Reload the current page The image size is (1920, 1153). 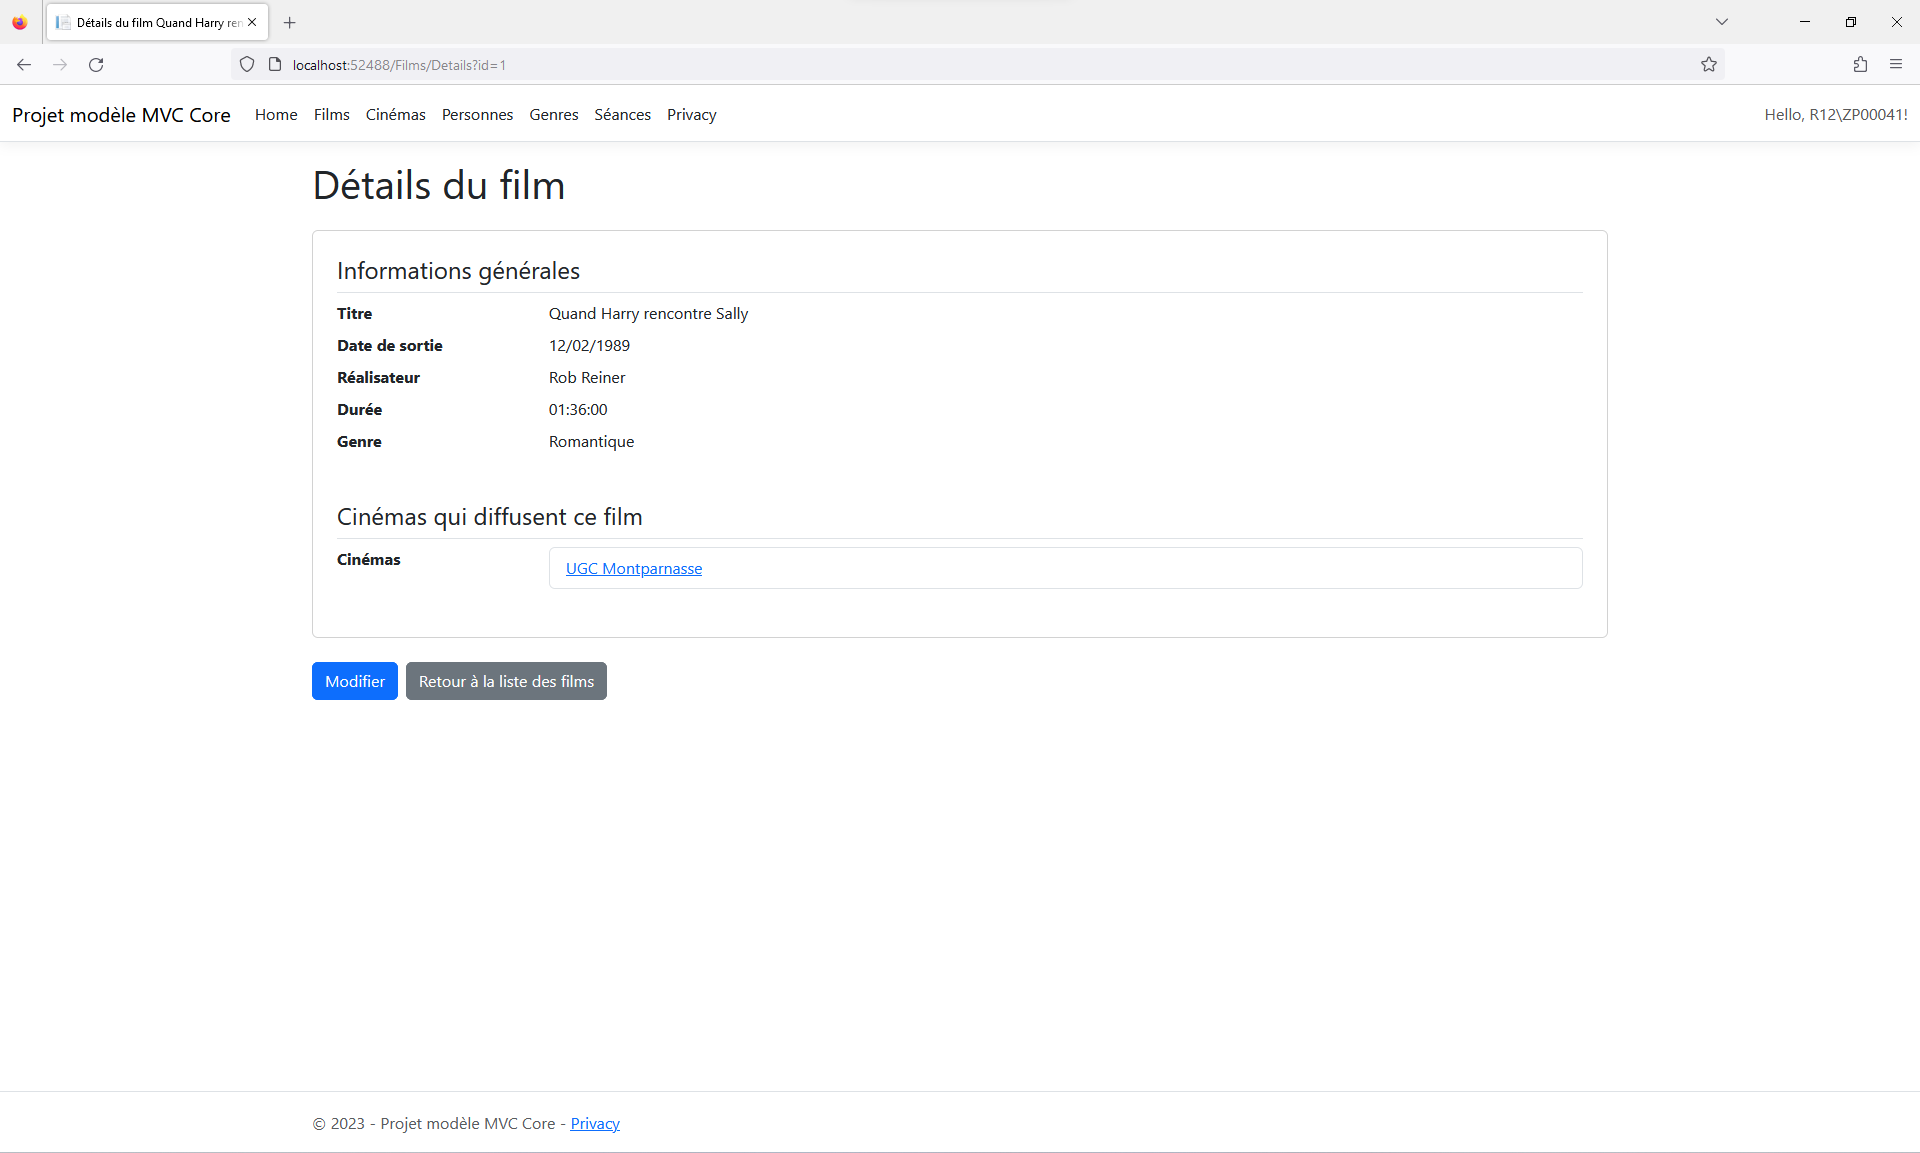point(96,64)
